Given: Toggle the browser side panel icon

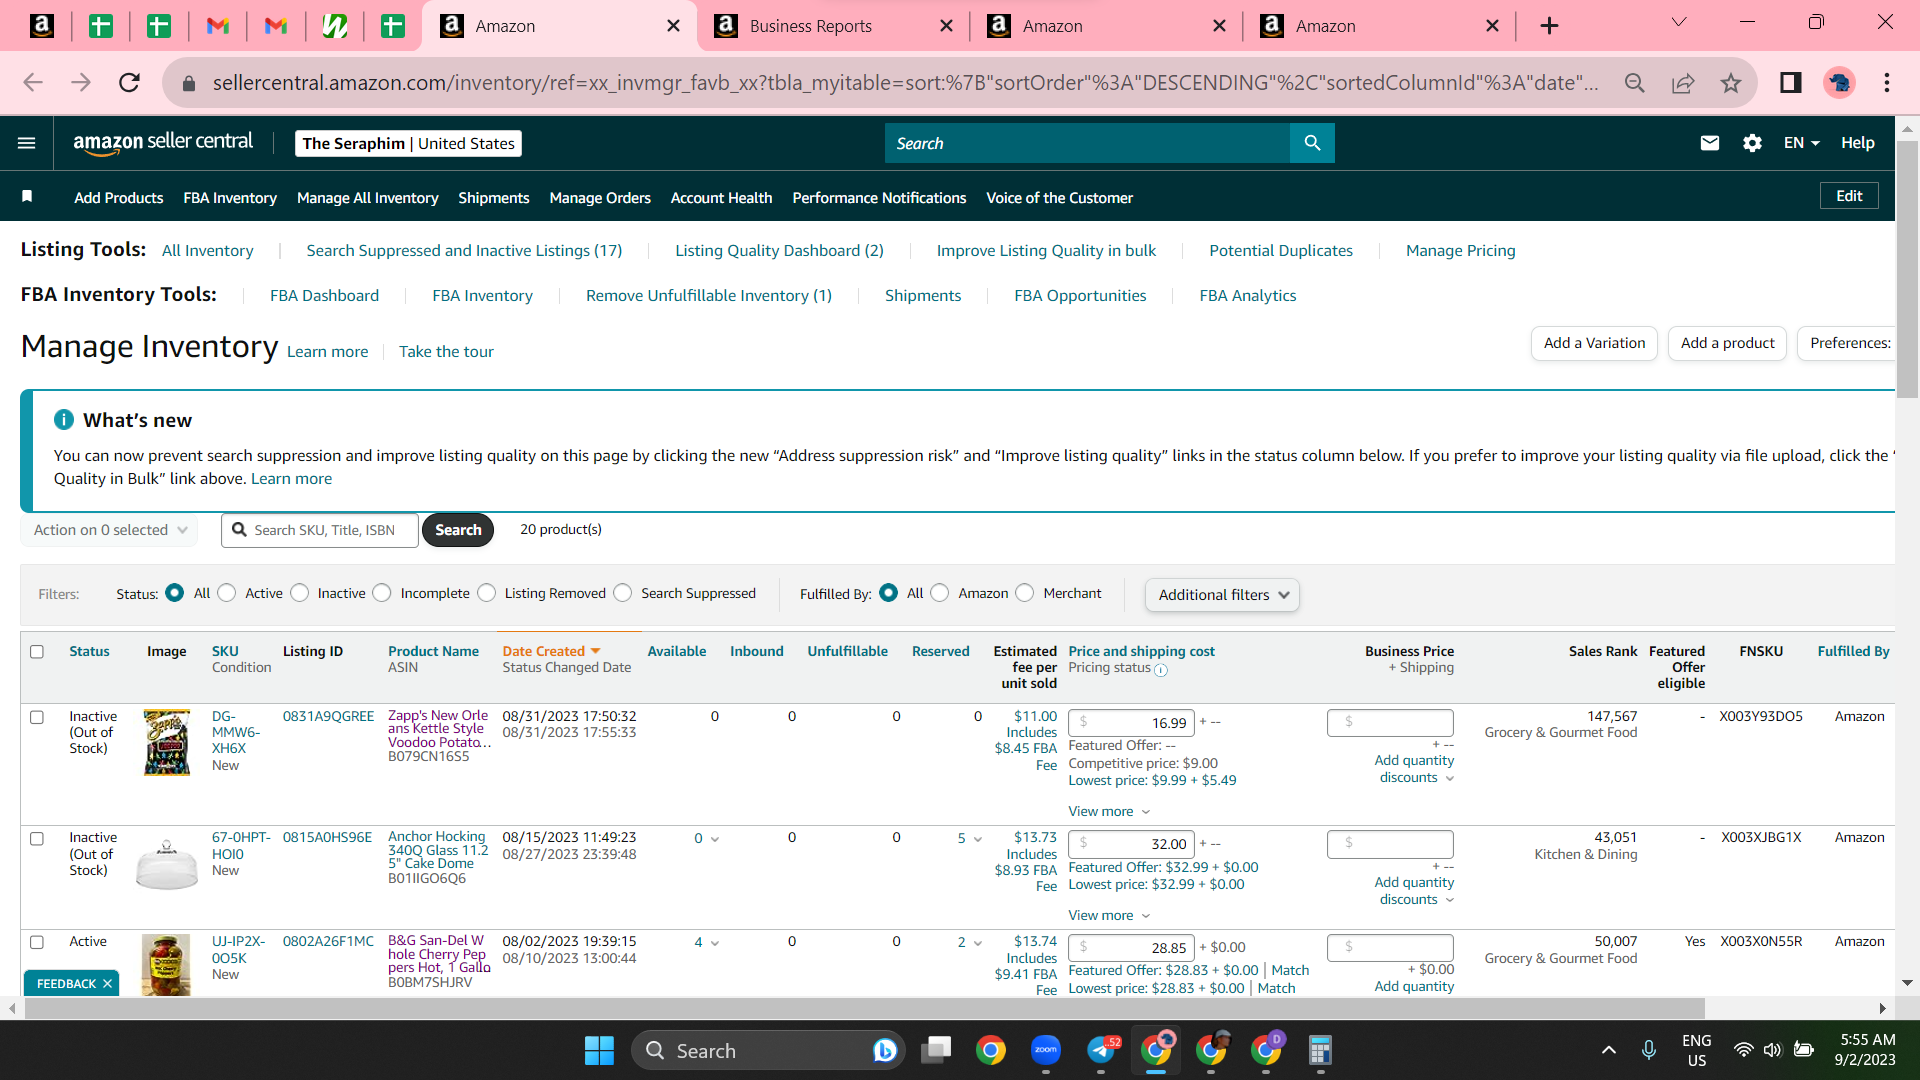Looking at the screenshot, I should pyautogui.click(x=1791, y=83).
